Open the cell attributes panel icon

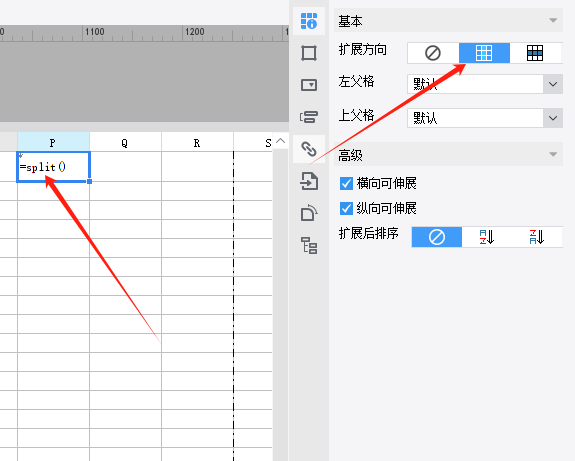click(x=309, y=21)
